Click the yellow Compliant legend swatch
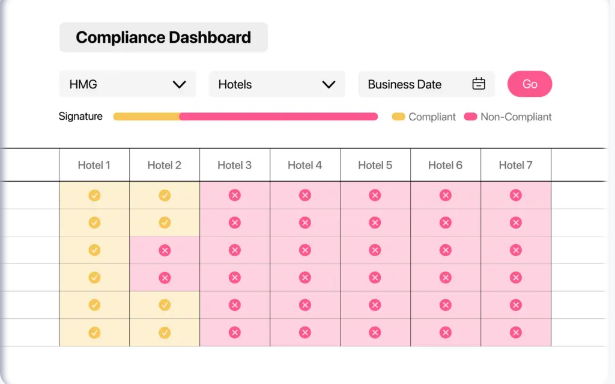The image size is (615, 384). point(398,116)
